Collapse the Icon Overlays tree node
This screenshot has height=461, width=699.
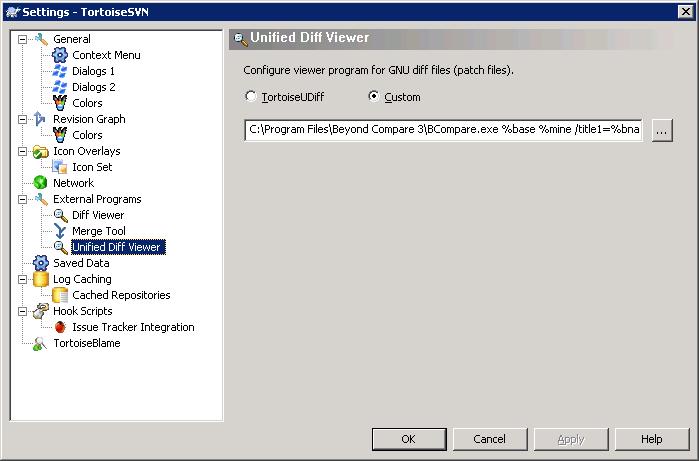[x=22, y=152]
